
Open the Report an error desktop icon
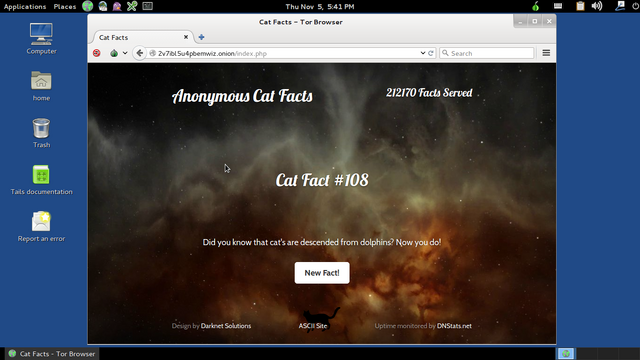point(41,227)
